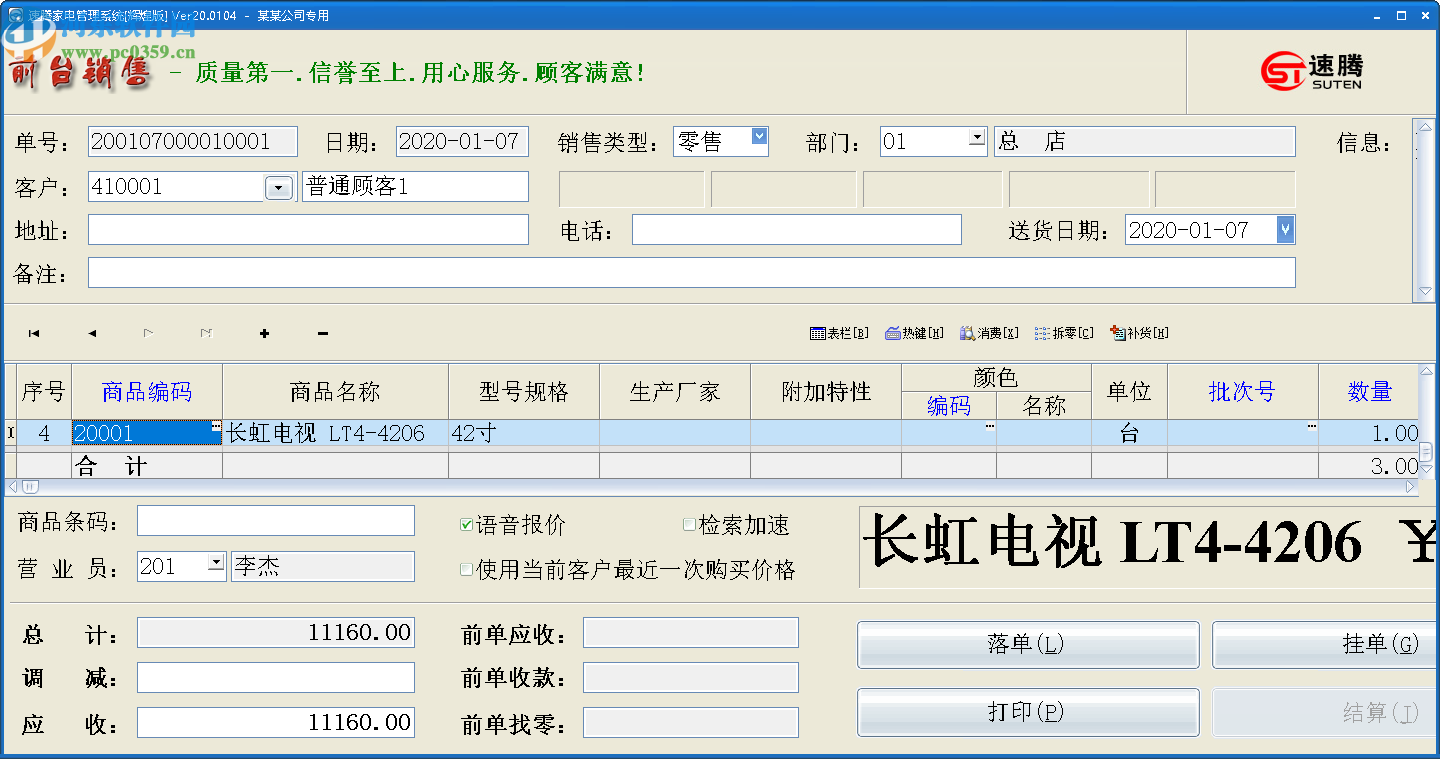
Task: Click the 拆零[C] split-unit icon
Action: 1061,334
